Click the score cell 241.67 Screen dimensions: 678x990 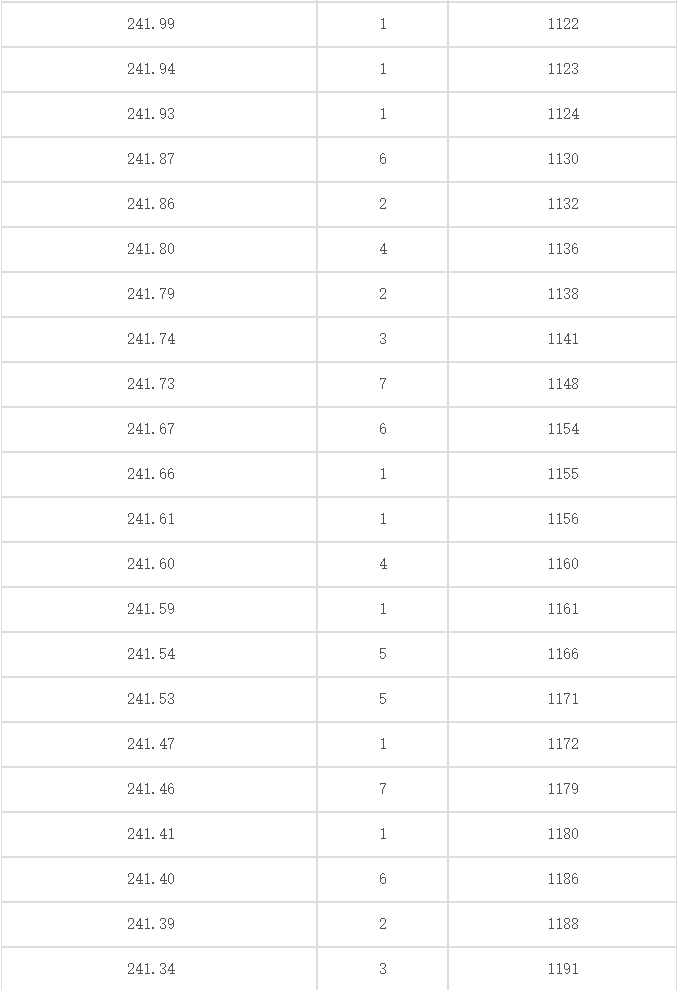pyautogui.click(x=151, y=429)
